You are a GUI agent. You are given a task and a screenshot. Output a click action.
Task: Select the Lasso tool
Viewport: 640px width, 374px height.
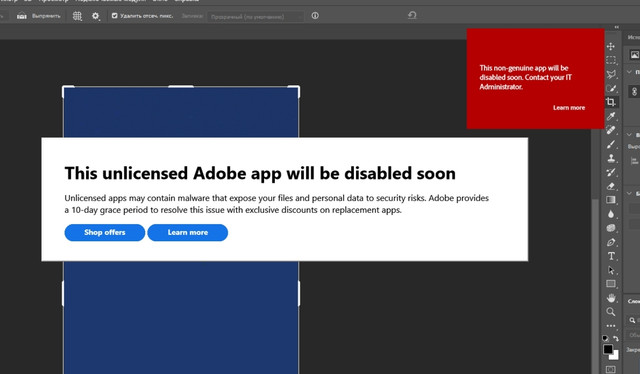point(611,74)
